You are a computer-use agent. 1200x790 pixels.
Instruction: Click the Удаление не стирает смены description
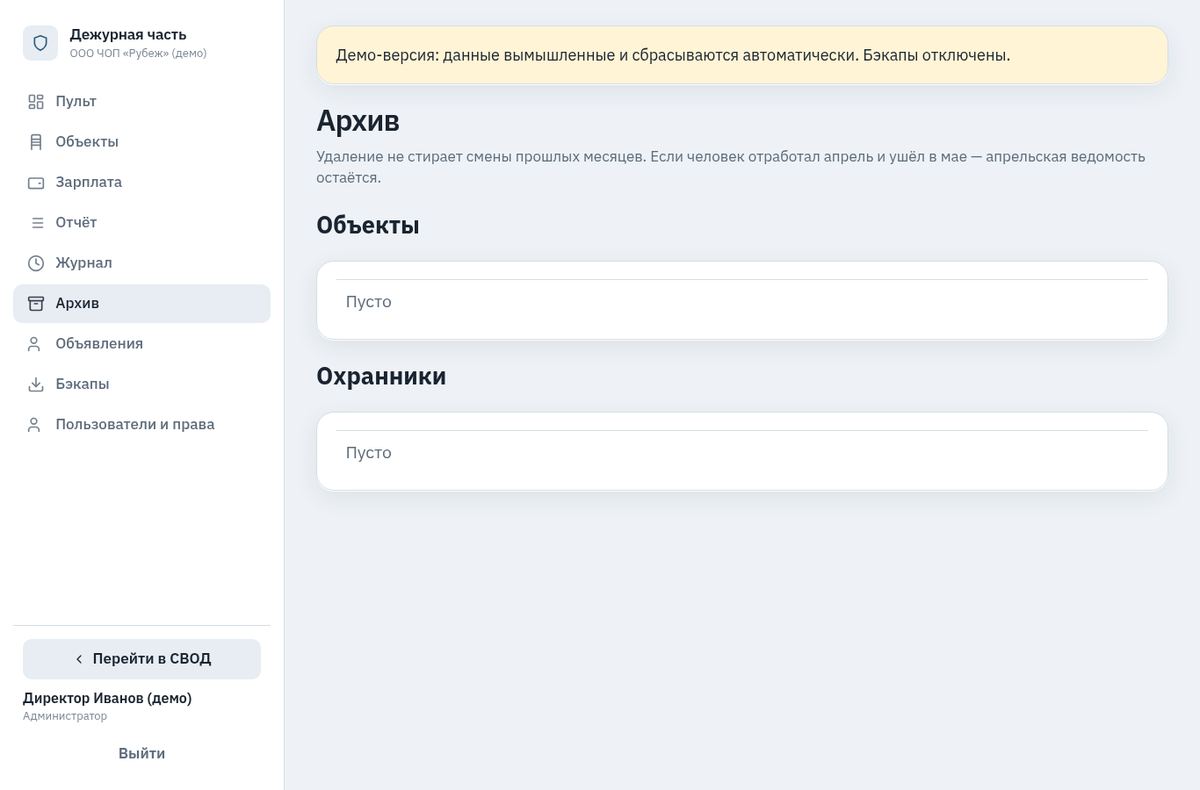click(731, 167)
